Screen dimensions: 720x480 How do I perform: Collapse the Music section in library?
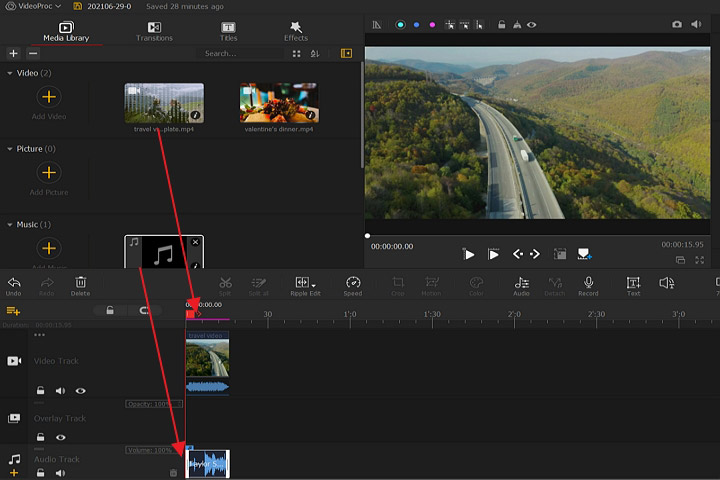[x=10, y=225]
